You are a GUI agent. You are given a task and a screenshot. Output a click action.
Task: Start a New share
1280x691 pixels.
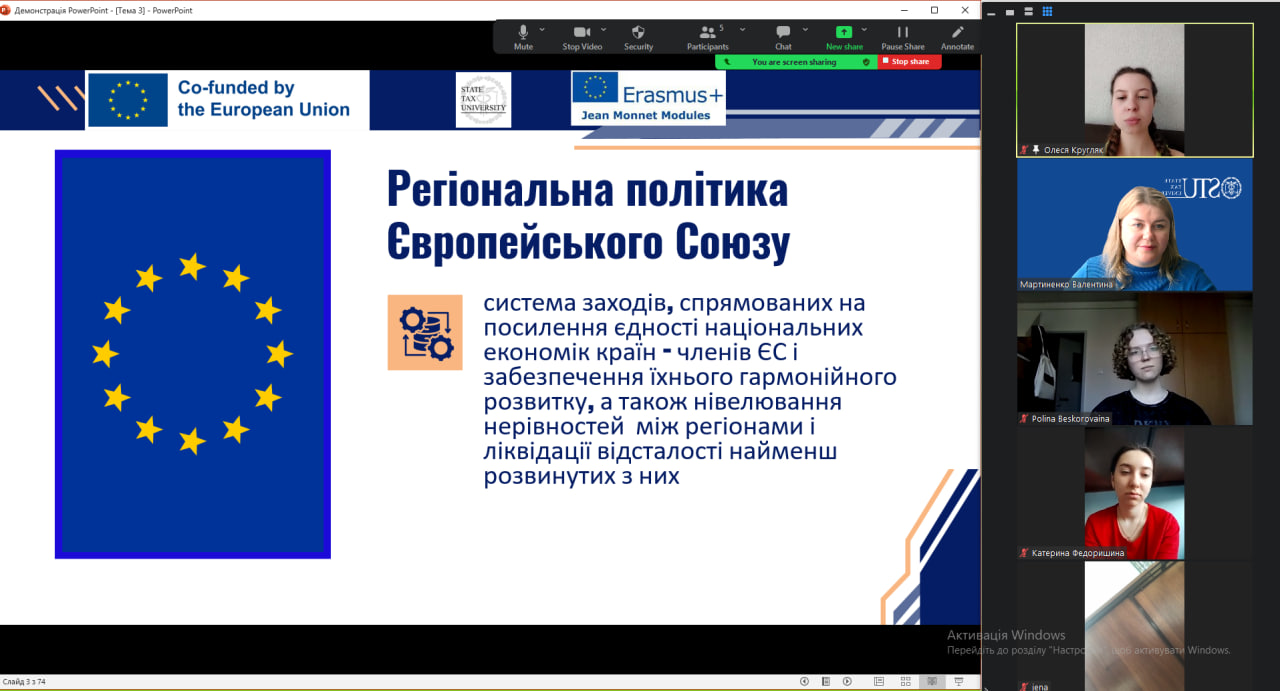coord(844,37)
